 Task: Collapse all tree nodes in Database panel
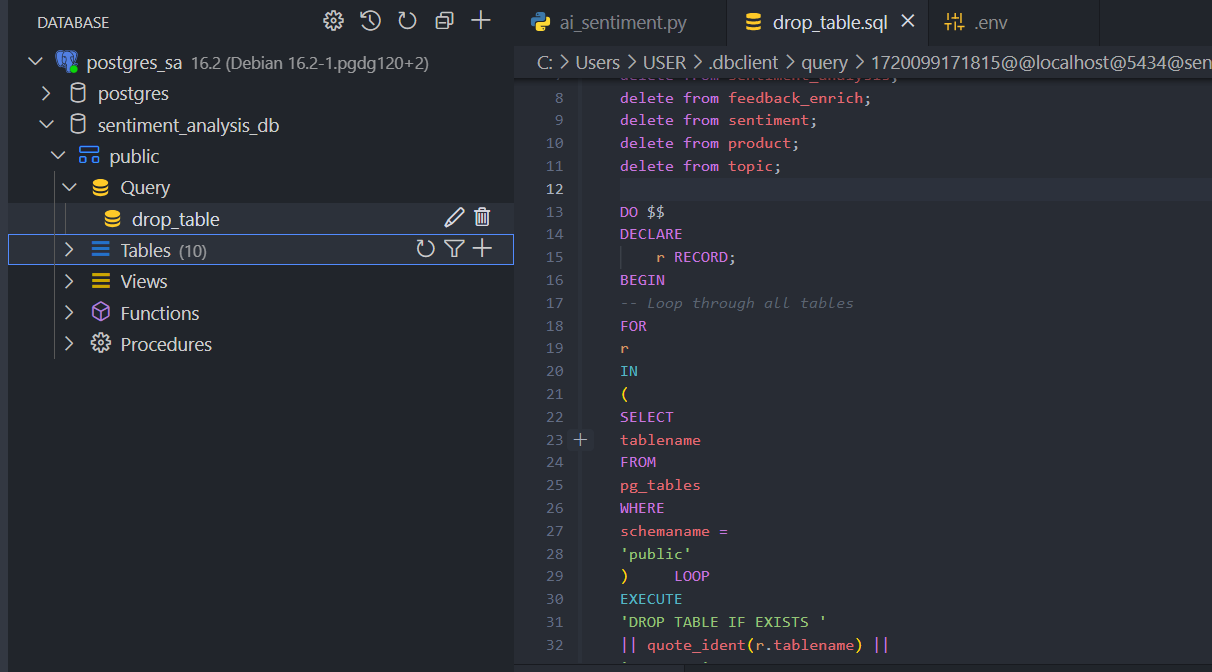pos(444,21)
